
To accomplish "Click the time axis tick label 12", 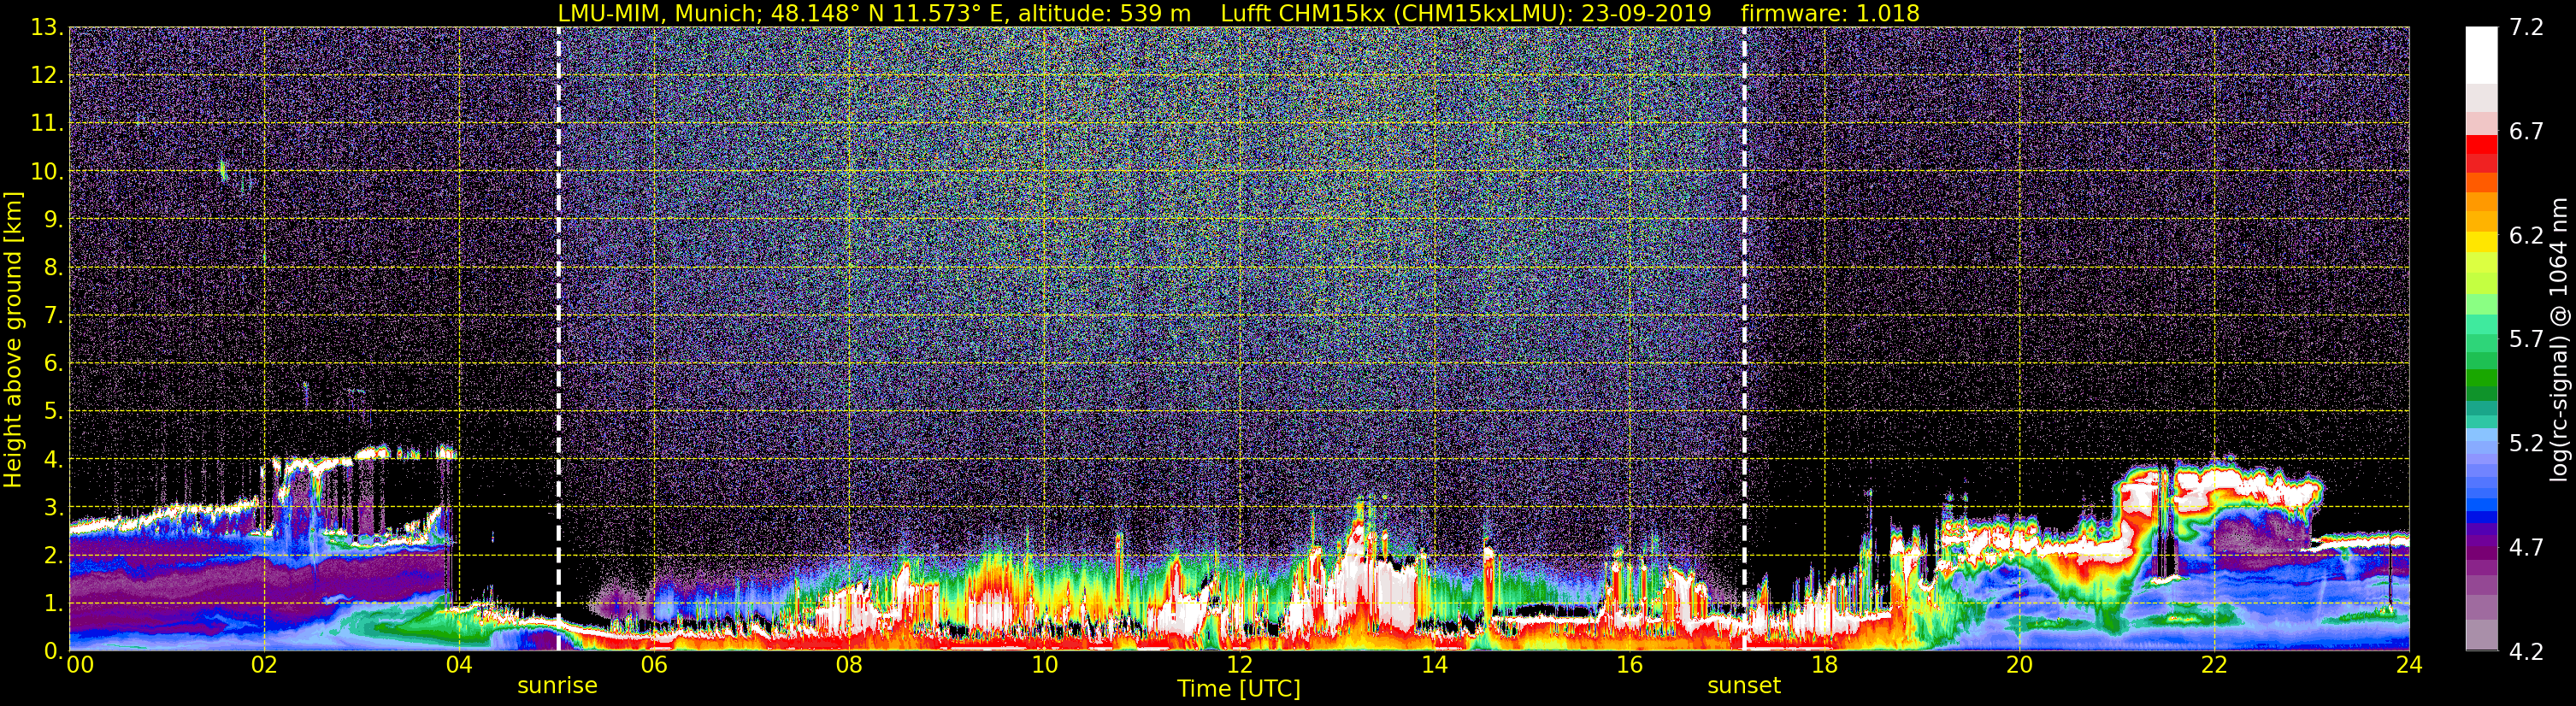I will point(1239,665).
